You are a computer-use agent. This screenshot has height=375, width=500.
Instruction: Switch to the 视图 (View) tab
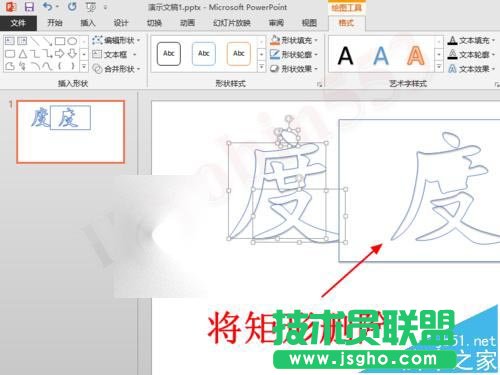309,23
